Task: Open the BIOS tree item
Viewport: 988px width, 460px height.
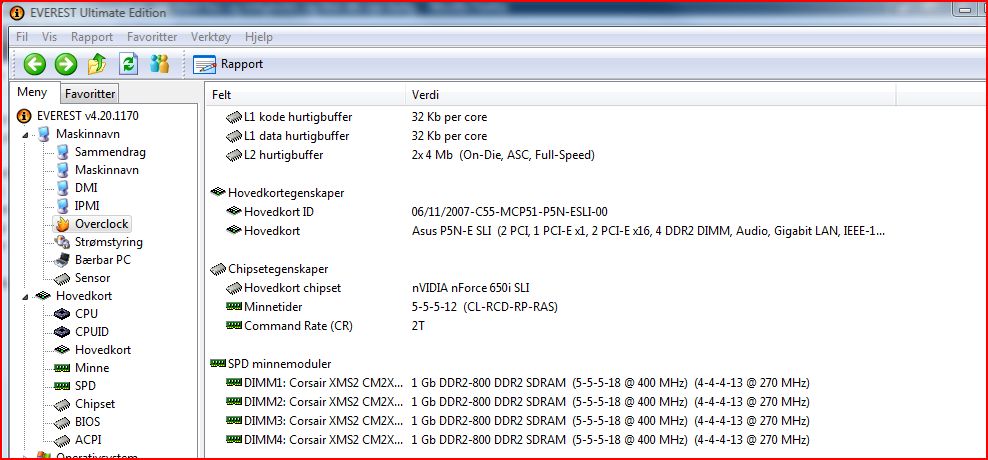Action: point(78,422)
